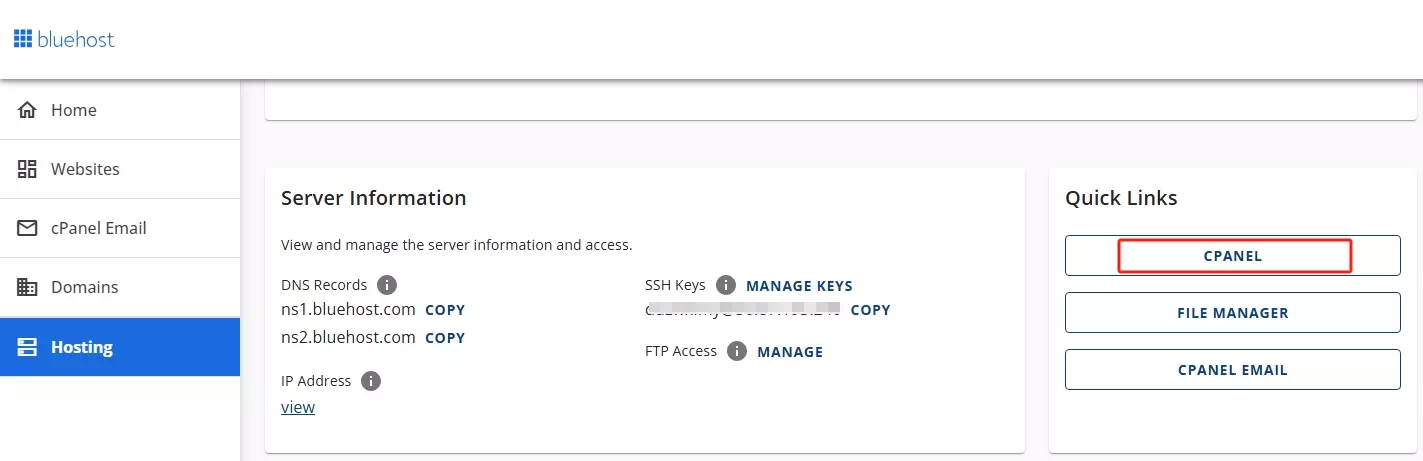This screenshot has width=1423, height=461.
Task: Open the Home menu item
Action: [74, 110]
